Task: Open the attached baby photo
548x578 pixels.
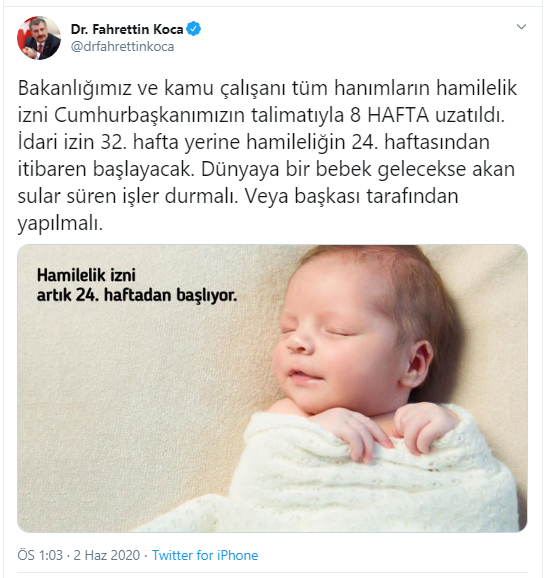Action: click(x=272, y=388)
